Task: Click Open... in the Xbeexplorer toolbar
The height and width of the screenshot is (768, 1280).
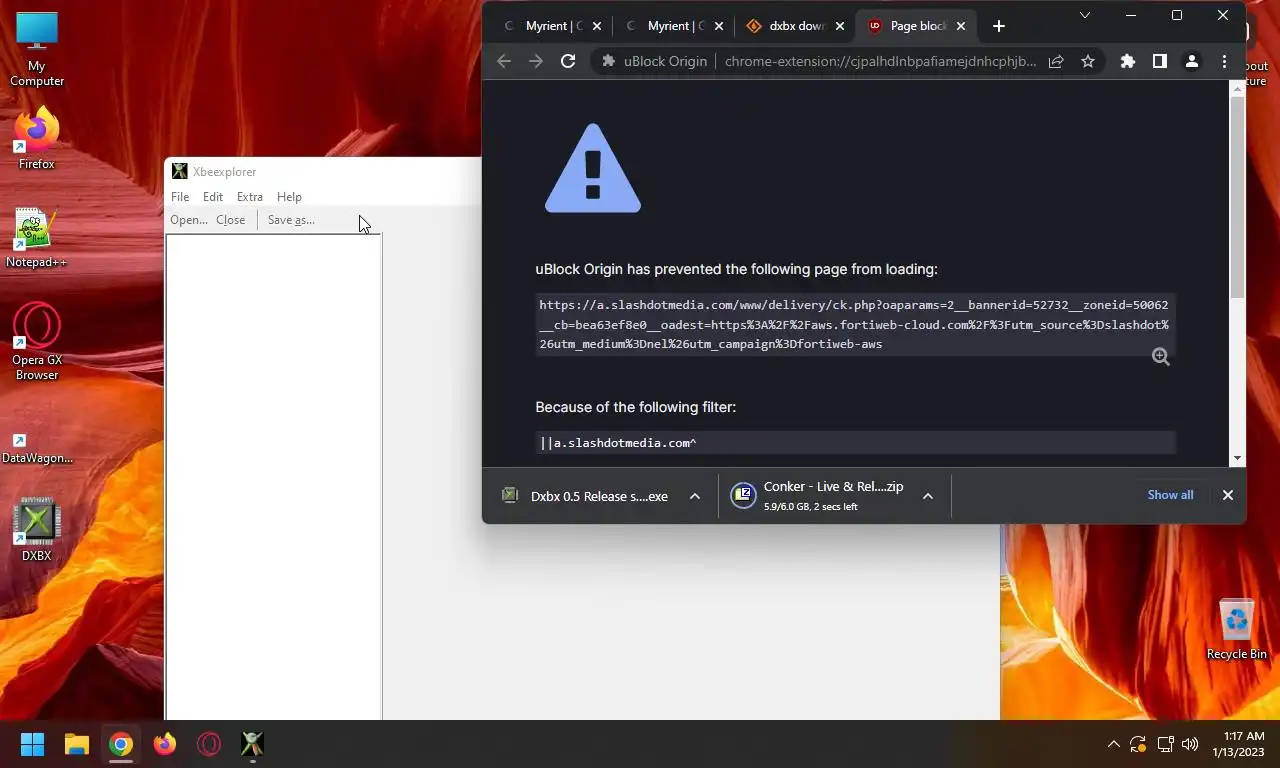Action: [x=189, y=220]
